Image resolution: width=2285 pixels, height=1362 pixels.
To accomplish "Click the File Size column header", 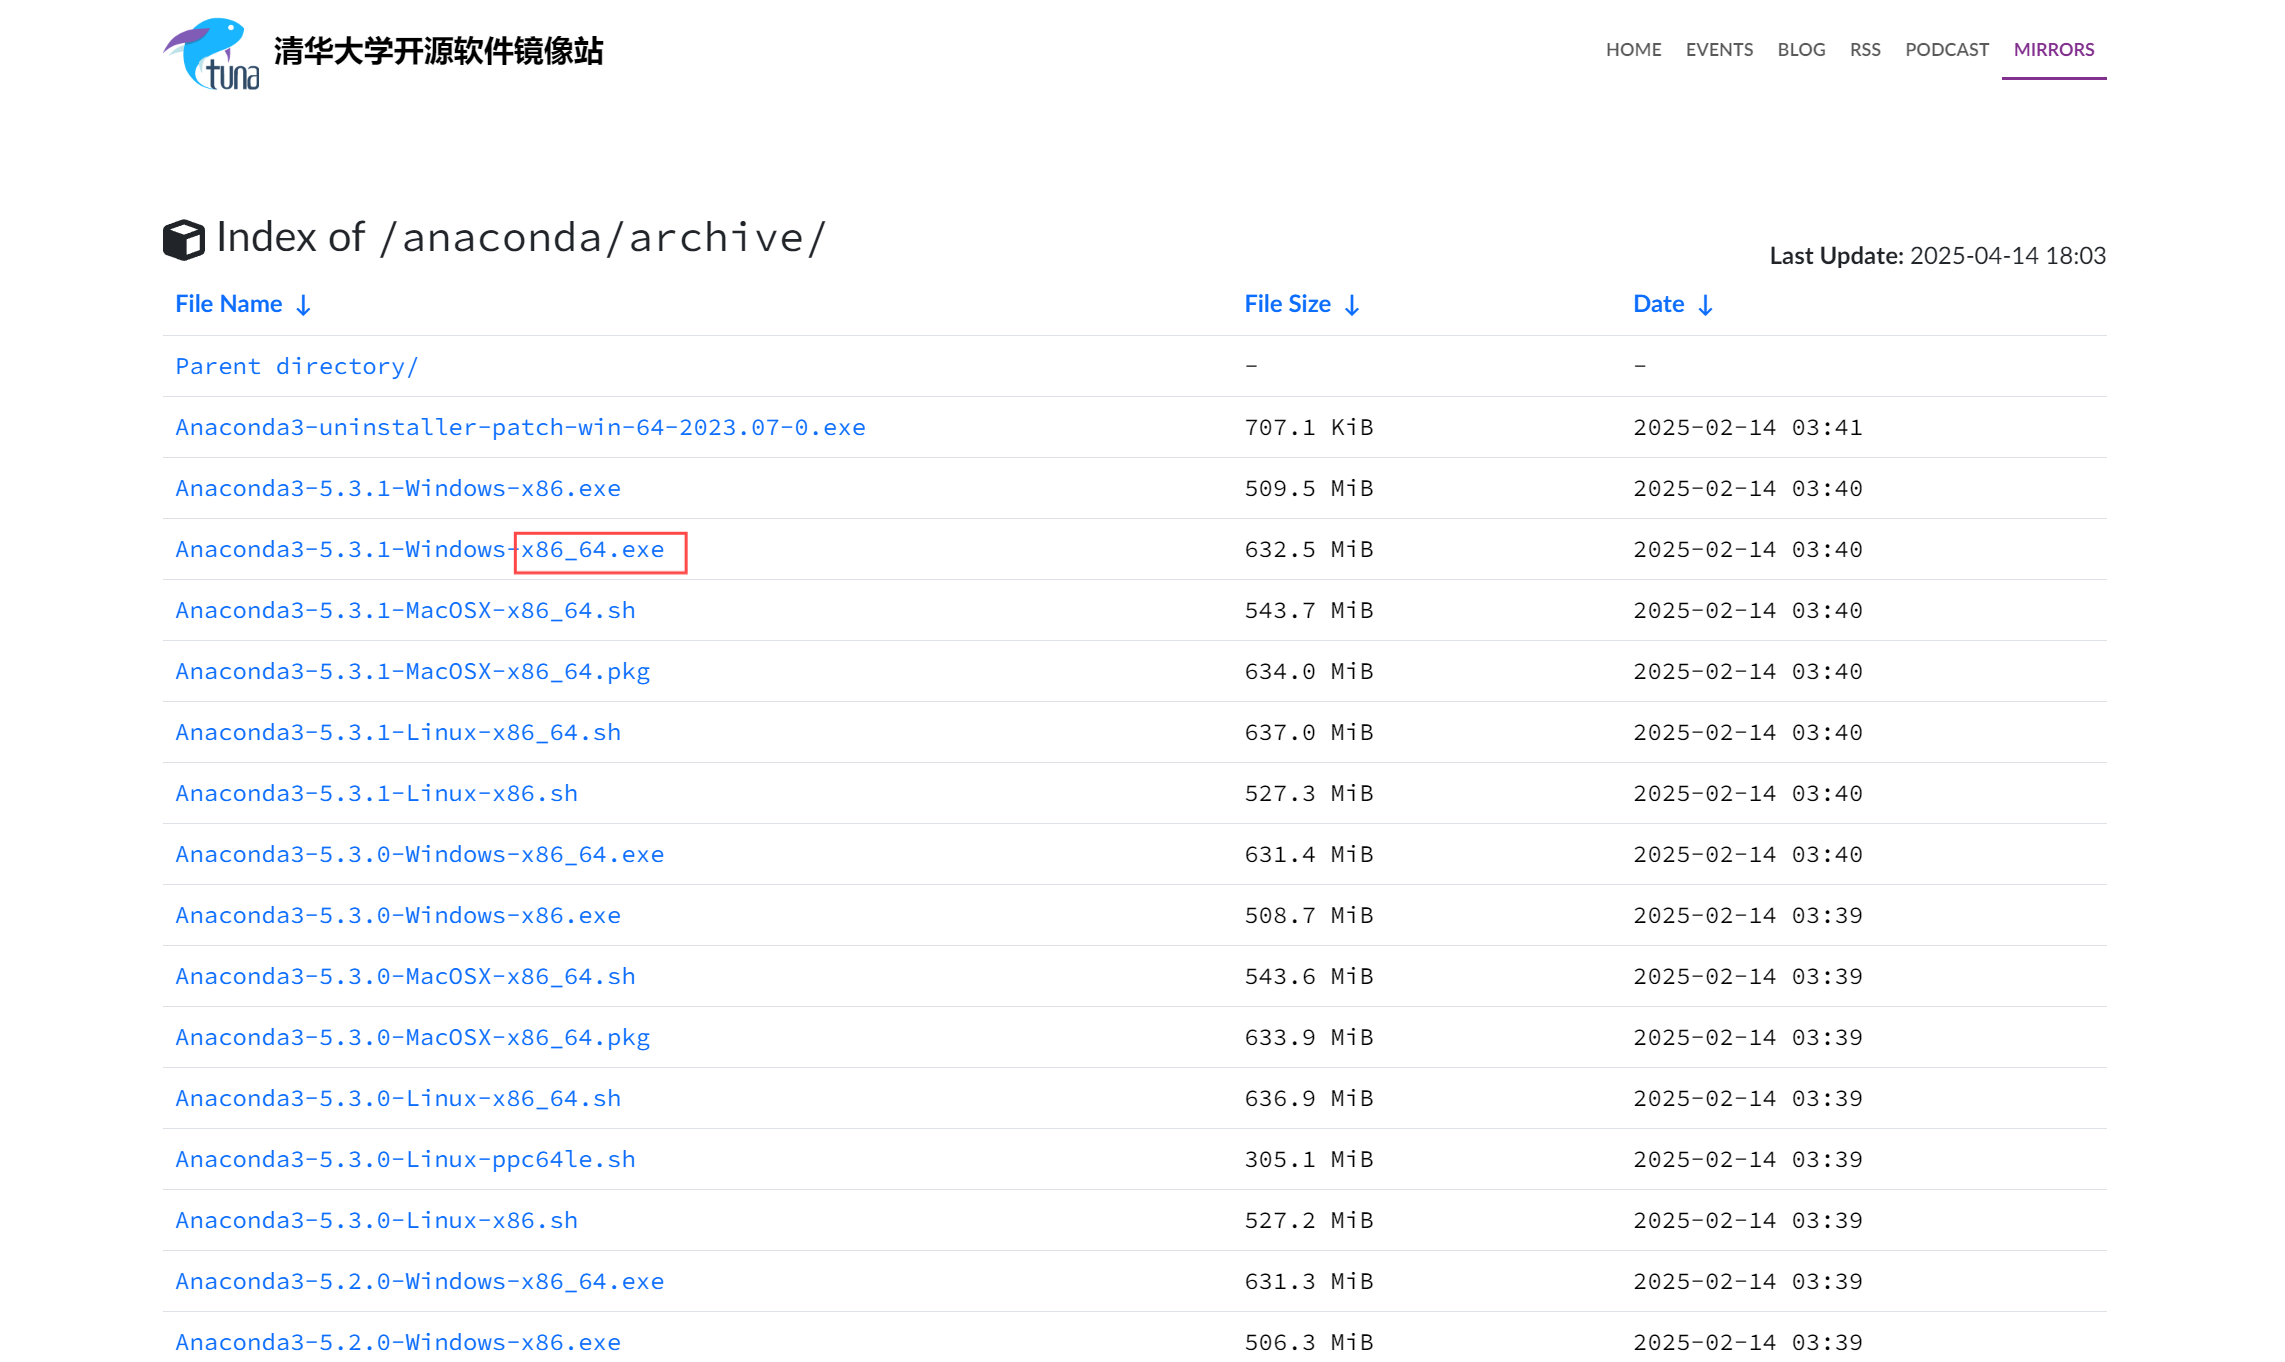I will pyautogui.click(x=1287, y=304).
